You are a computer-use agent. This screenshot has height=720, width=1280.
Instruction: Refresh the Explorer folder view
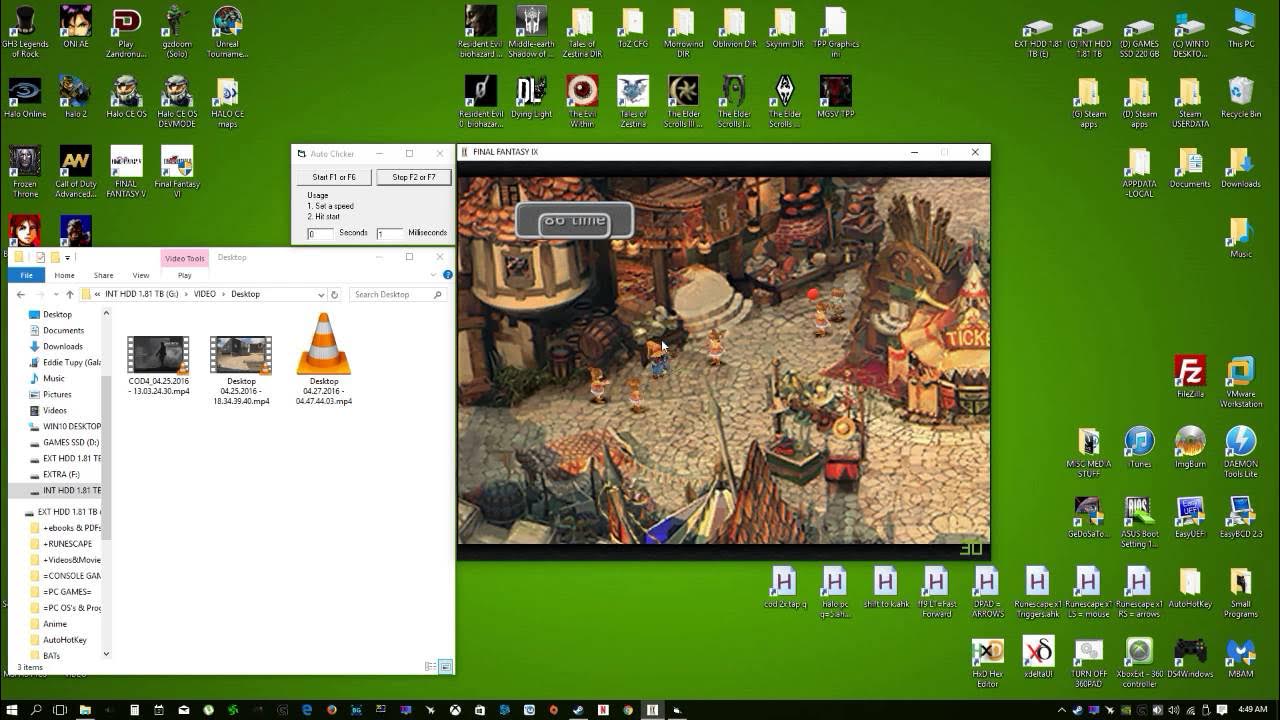[334, 294]
